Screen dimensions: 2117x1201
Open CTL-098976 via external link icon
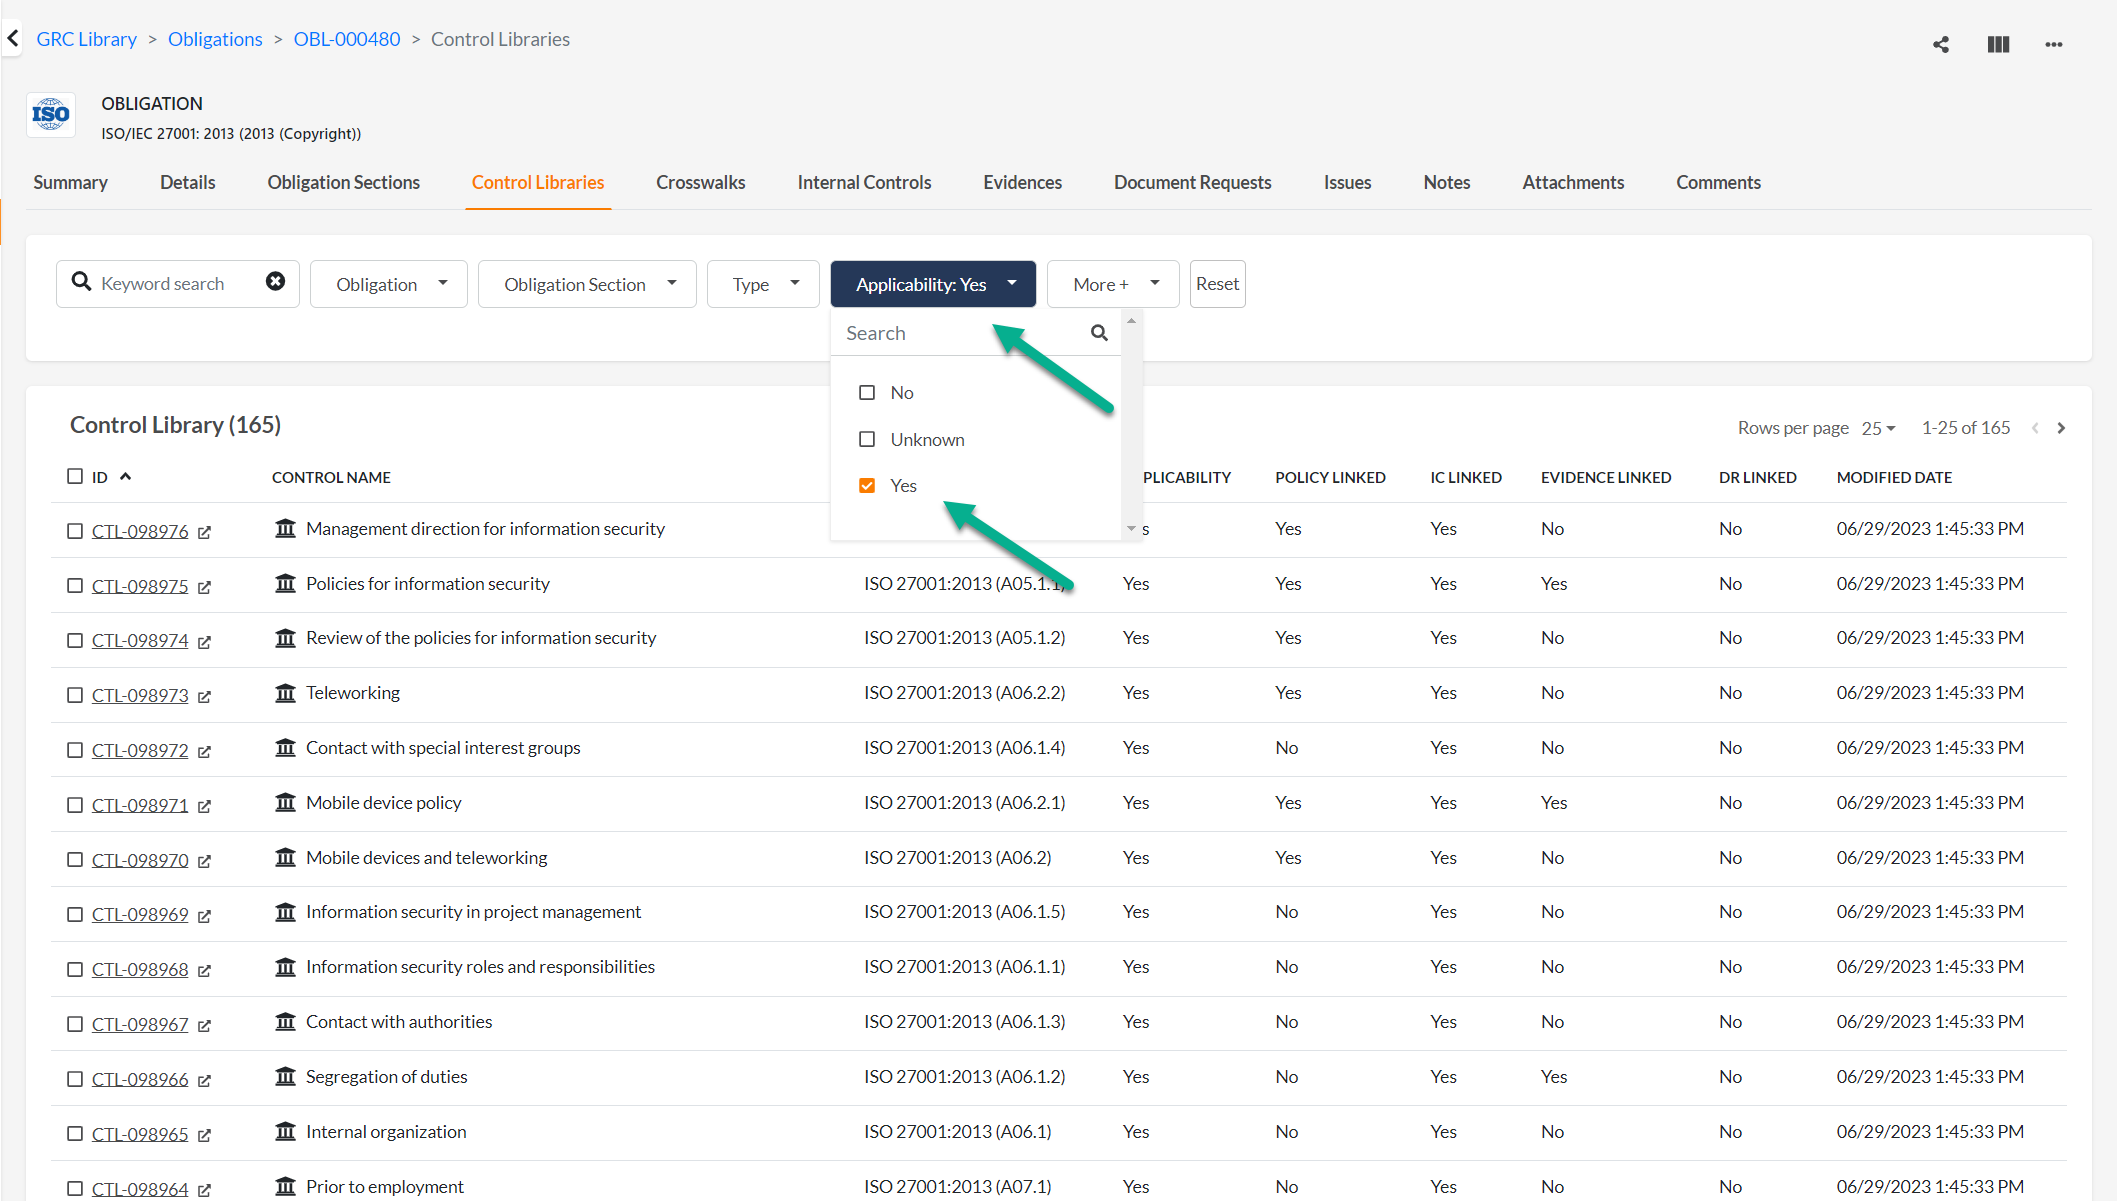[205, 532]
